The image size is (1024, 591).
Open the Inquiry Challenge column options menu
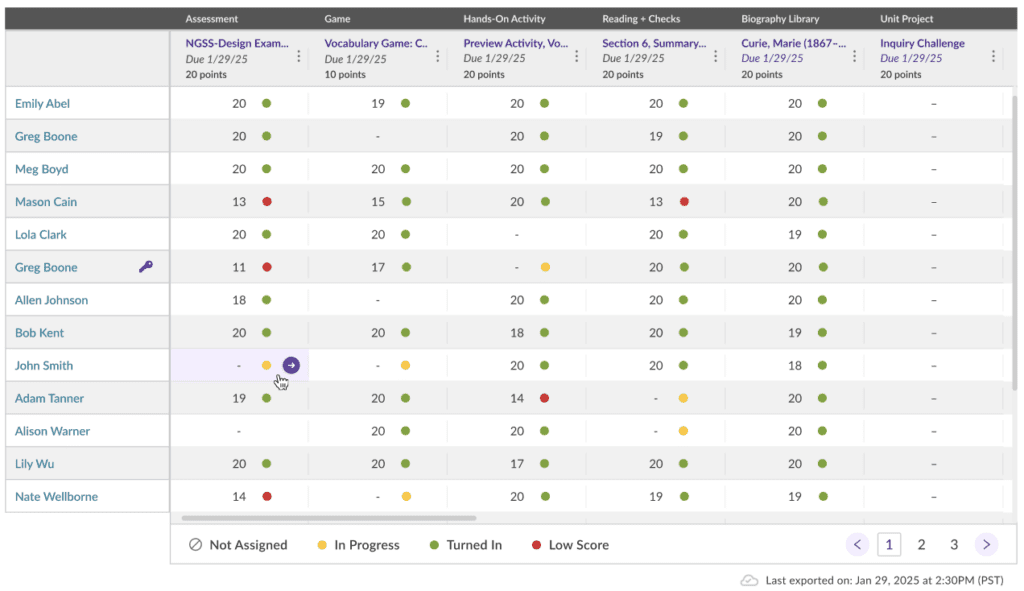(x=993, y=57)
